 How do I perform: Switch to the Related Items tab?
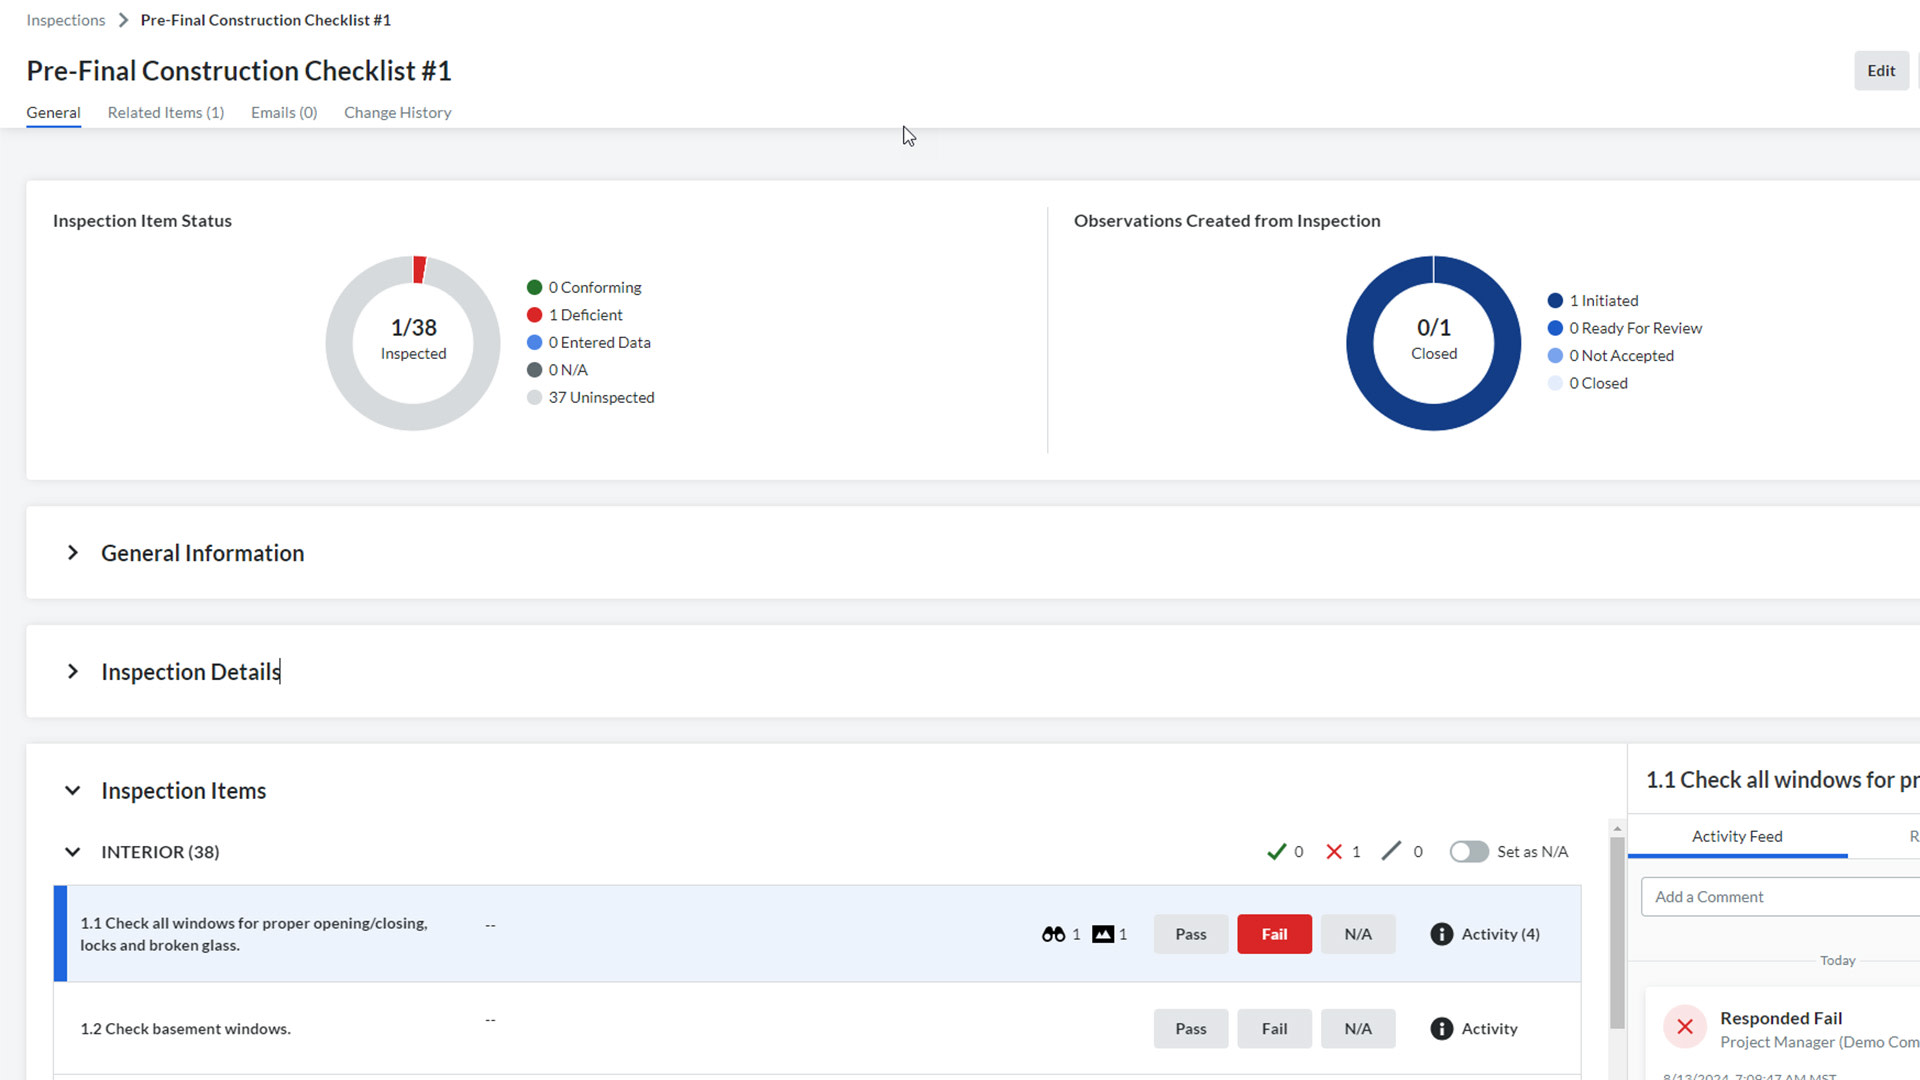point(166,112)
